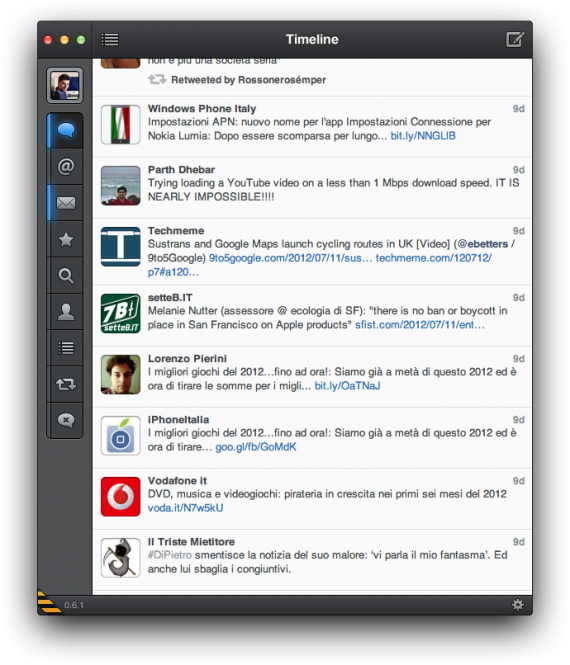The width and height of the screenshot is (570, 665).
Task: Click the #DiPietro hashtag
Action: [170, 555]
